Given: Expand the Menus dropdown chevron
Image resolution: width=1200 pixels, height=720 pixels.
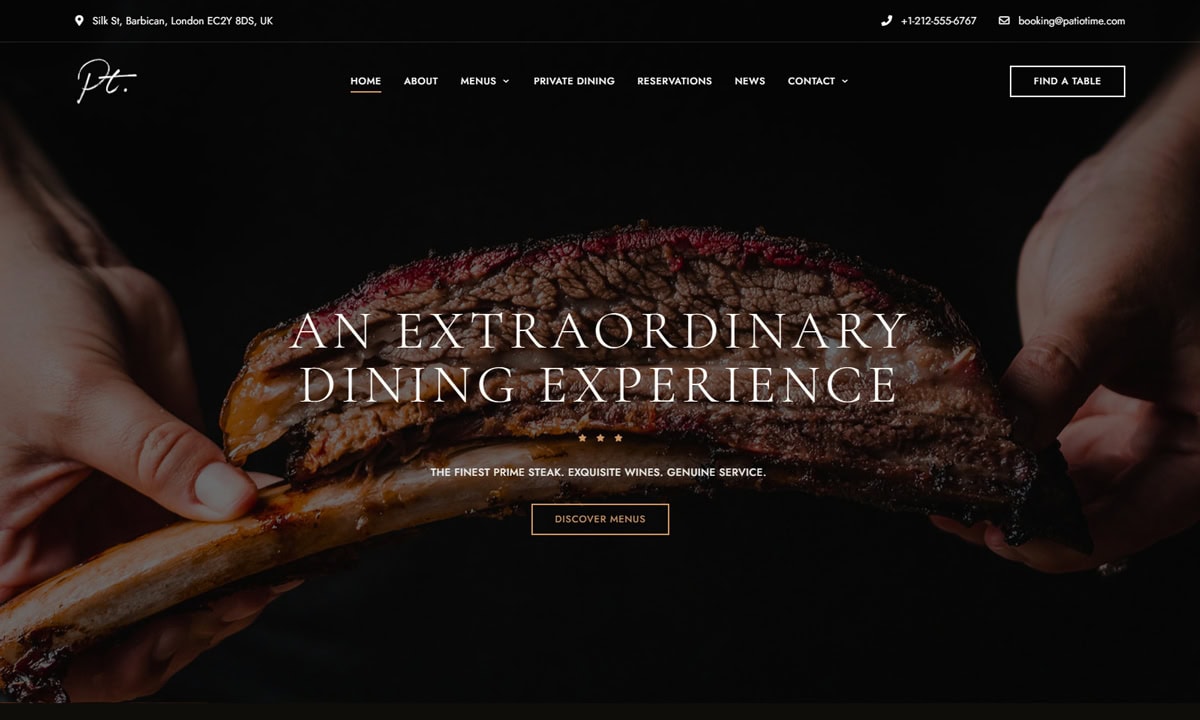Looking at the screenshot, I should coord(506,81).
